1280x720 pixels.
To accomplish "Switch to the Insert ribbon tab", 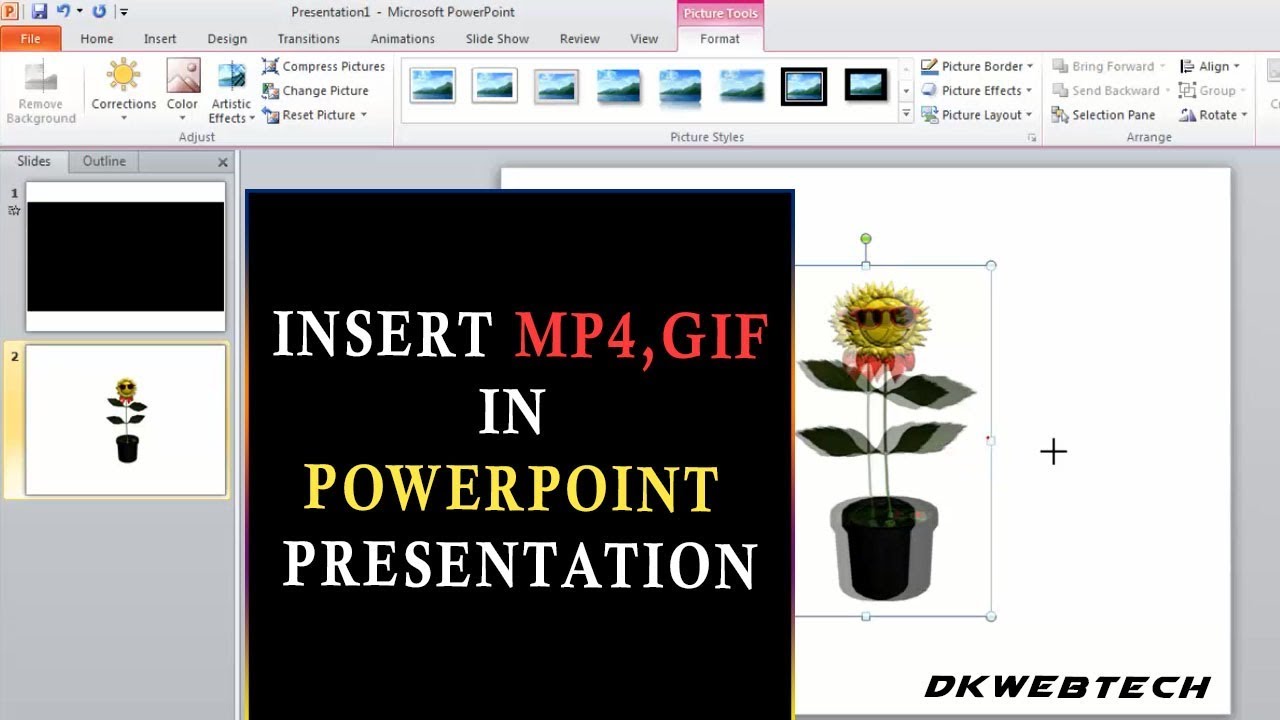I will coord(160,39).
